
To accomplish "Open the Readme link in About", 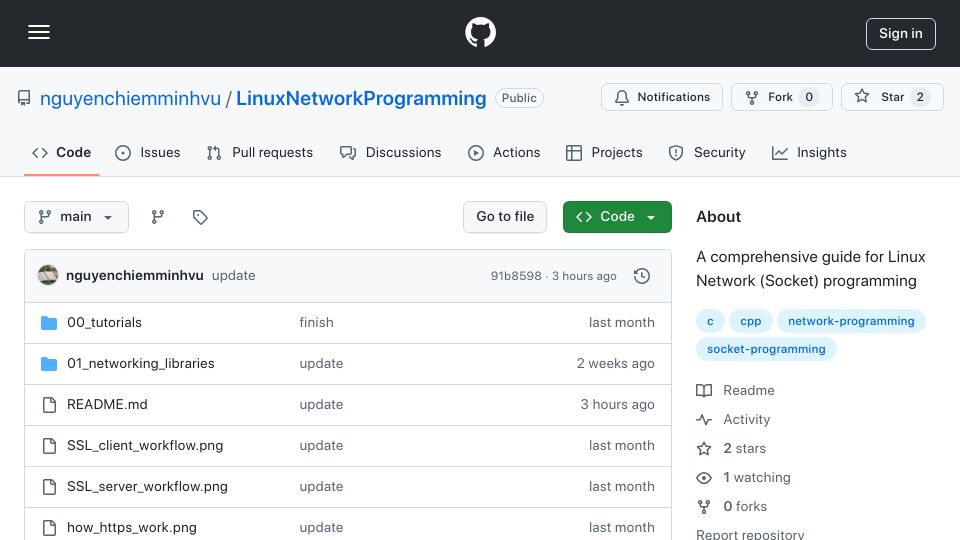I will coord(735,391).
